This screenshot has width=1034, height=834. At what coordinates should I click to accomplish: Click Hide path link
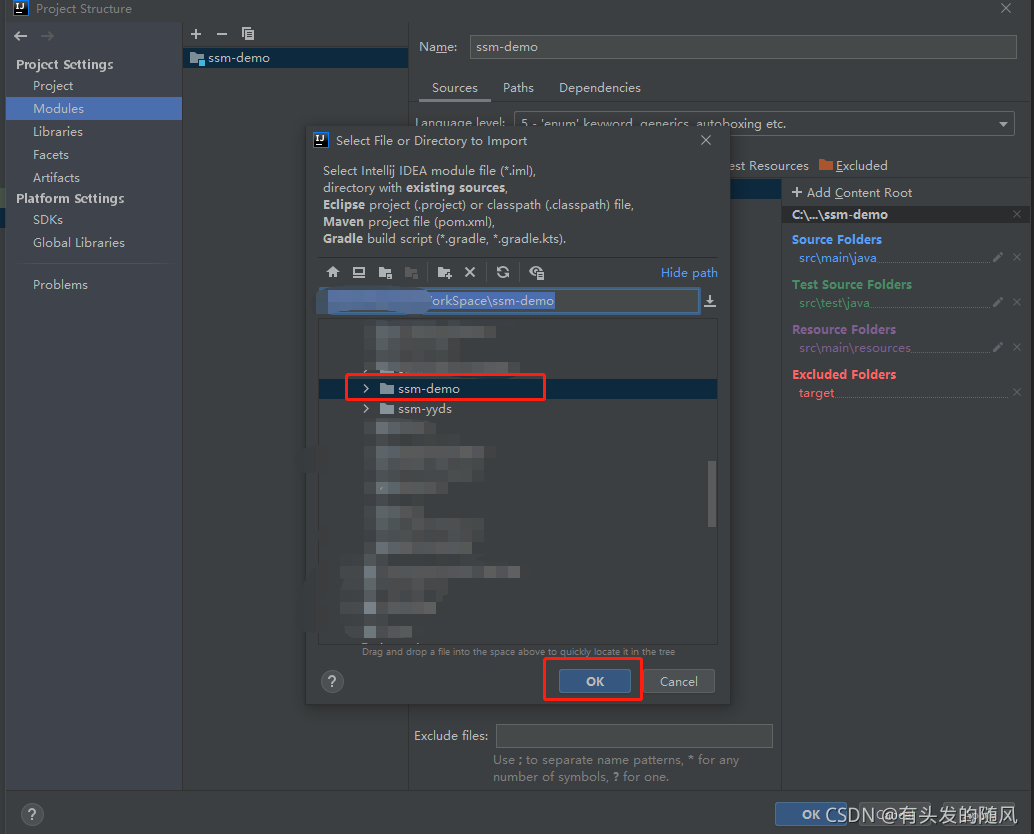pyautogui.click(x=688, y=273)
